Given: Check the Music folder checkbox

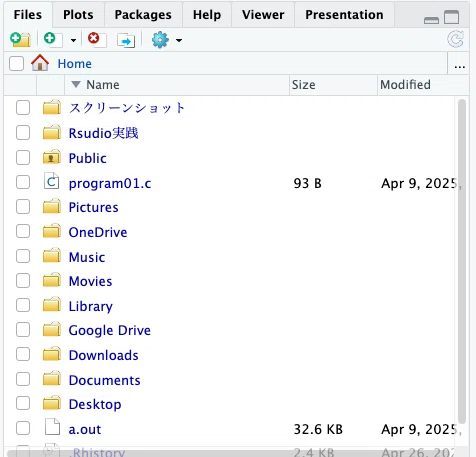Looking at the screenshot, I should [23, 256].
